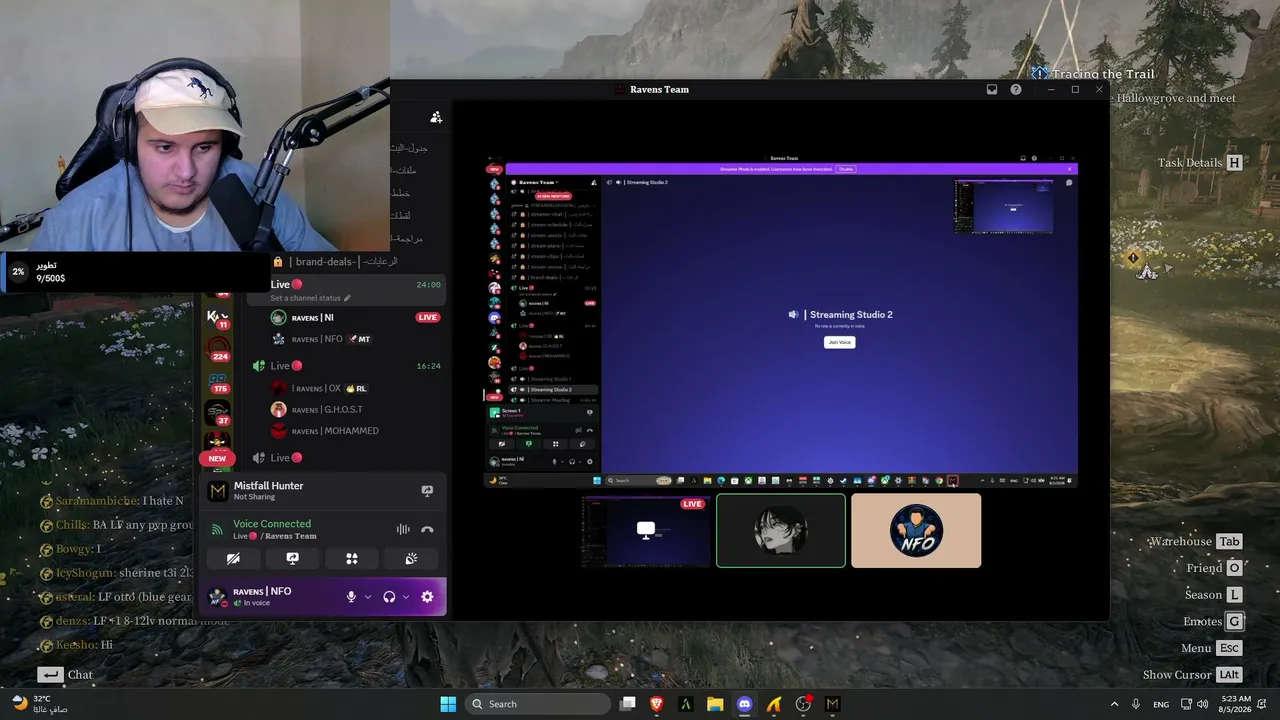Show hidden system tray icons
Screen dimensions: 1280x720
point(1114,704)
